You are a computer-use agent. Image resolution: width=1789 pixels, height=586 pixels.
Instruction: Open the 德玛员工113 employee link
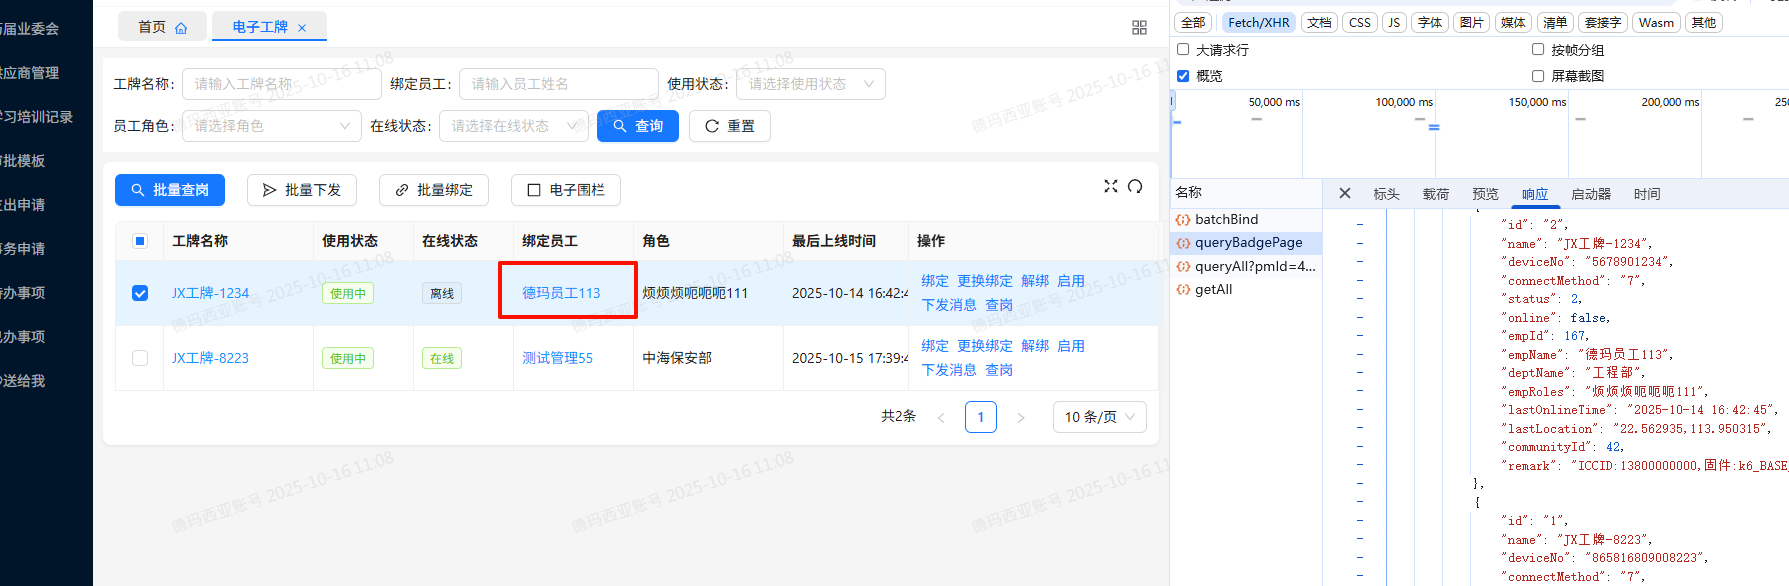[x=561, y=293]
